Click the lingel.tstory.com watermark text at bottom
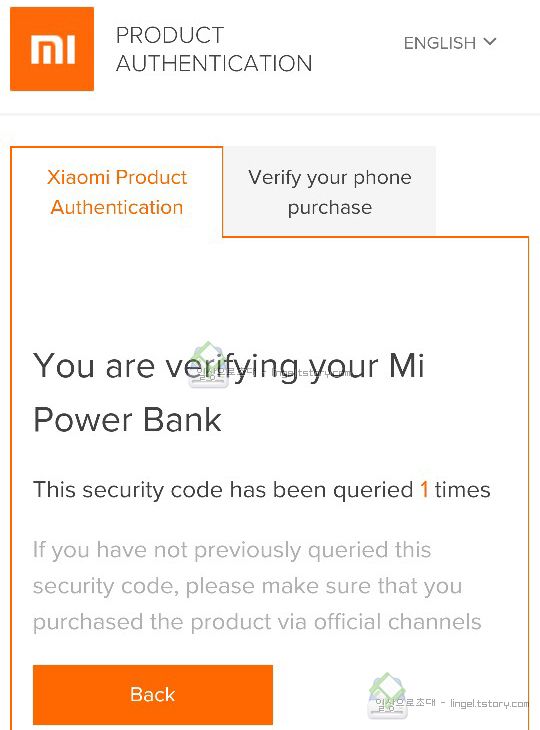 [489, 703]
